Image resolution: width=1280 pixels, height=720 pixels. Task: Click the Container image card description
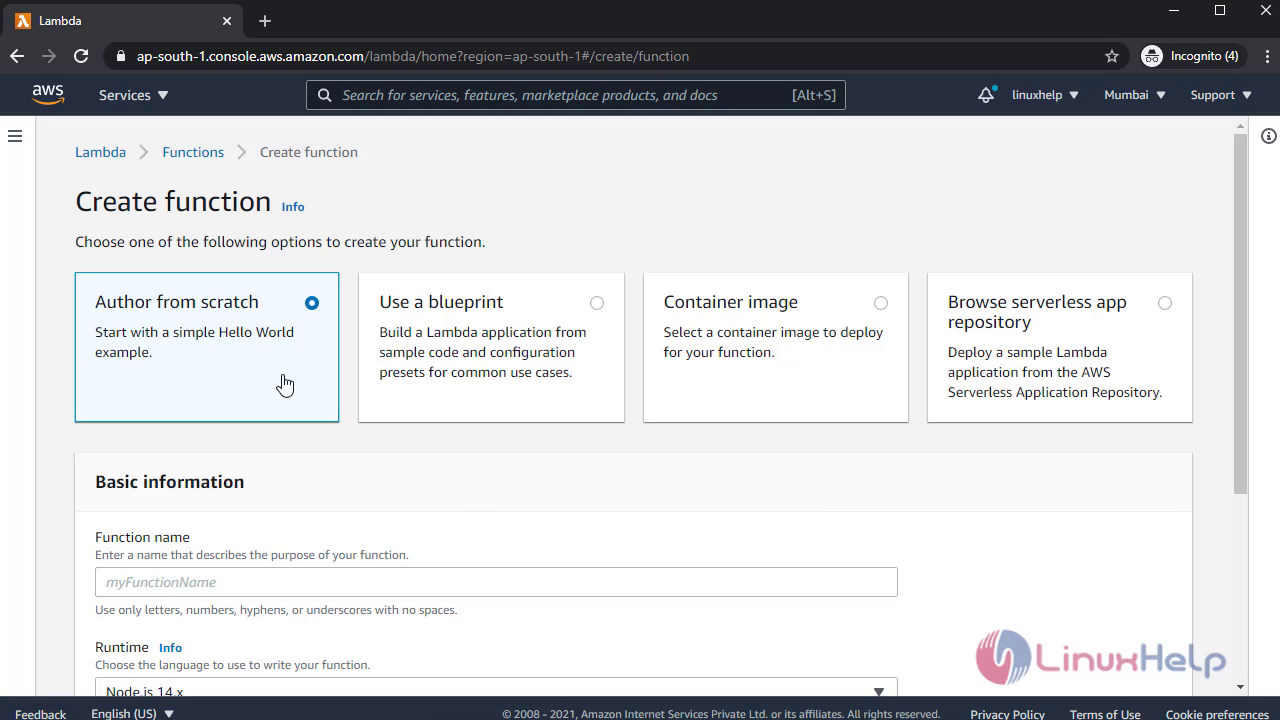(773, 342)
